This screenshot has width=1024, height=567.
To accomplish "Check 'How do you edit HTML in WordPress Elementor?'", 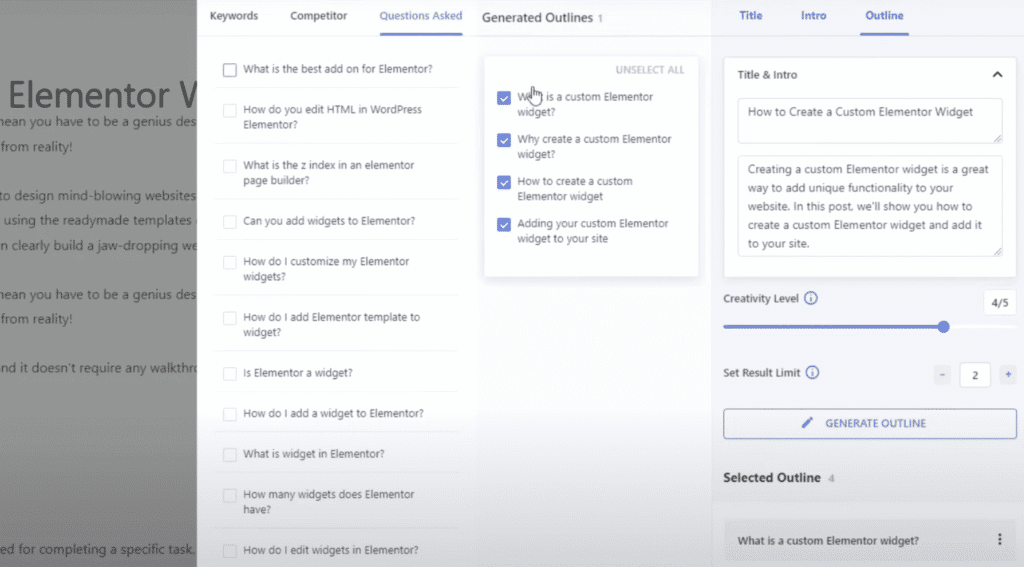I will [x=229, y=110].
